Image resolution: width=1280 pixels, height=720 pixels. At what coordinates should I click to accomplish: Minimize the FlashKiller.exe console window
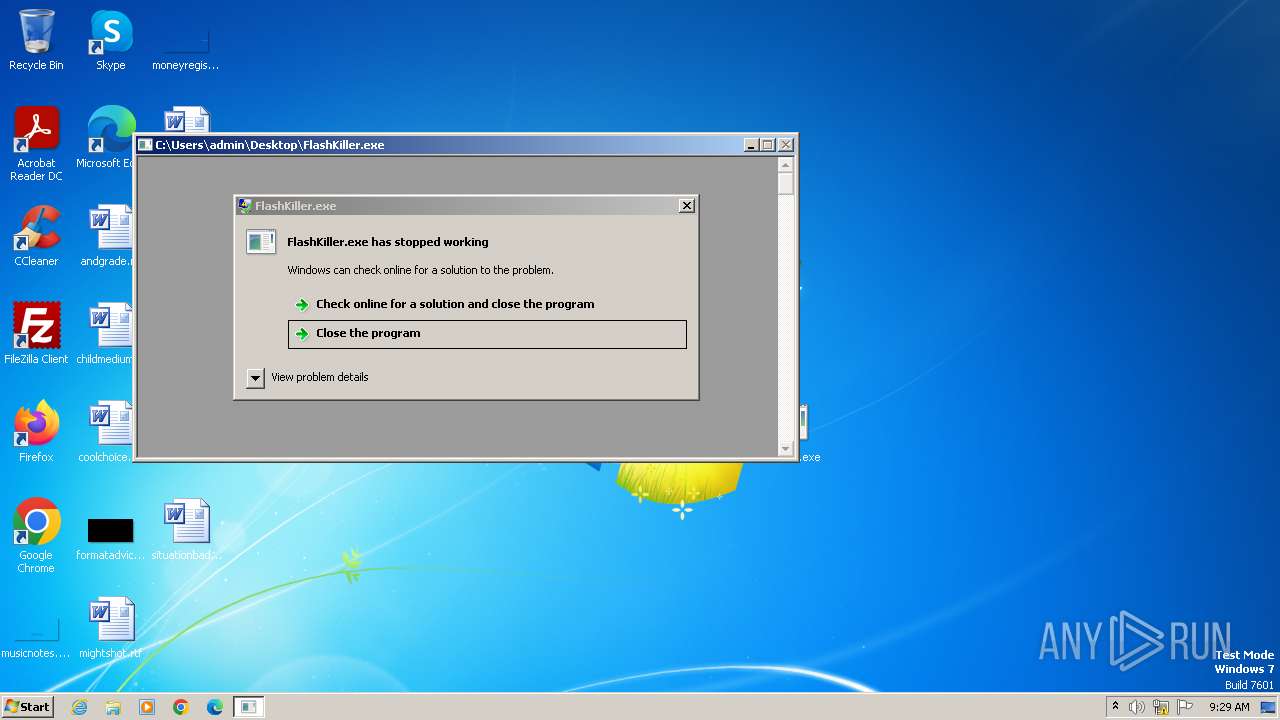pos(751,145)
